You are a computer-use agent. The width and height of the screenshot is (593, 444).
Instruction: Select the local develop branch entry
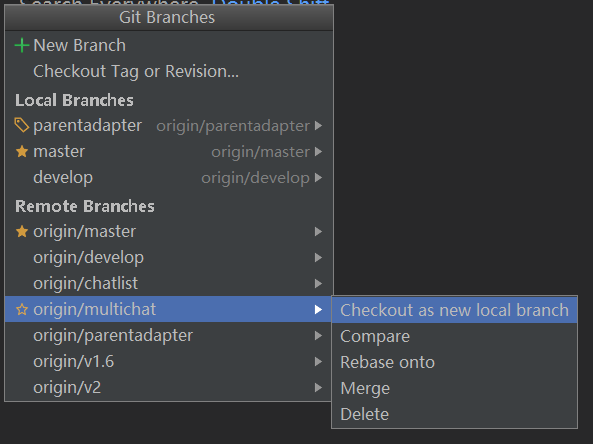pos(169,178)
